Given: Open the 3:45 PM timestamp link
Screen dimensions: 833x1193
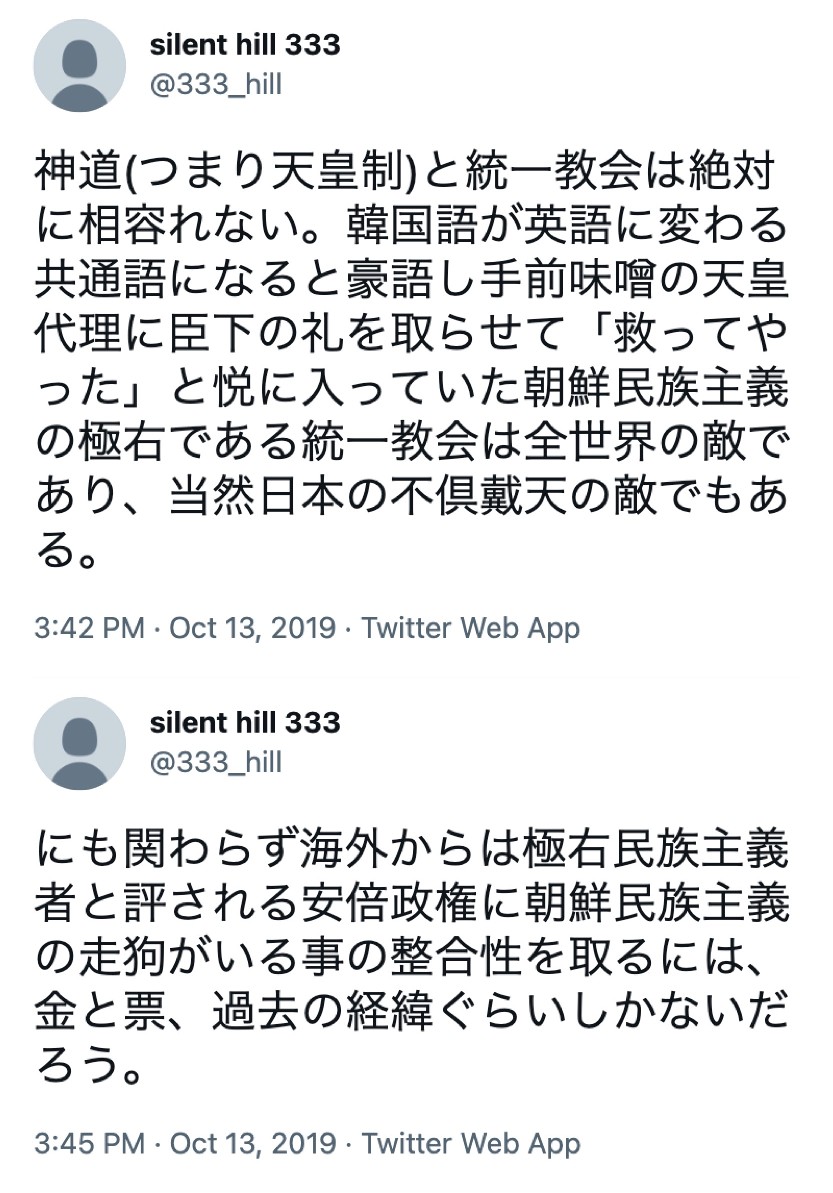Looking at the screenshot, I should tap(90, 1143).
